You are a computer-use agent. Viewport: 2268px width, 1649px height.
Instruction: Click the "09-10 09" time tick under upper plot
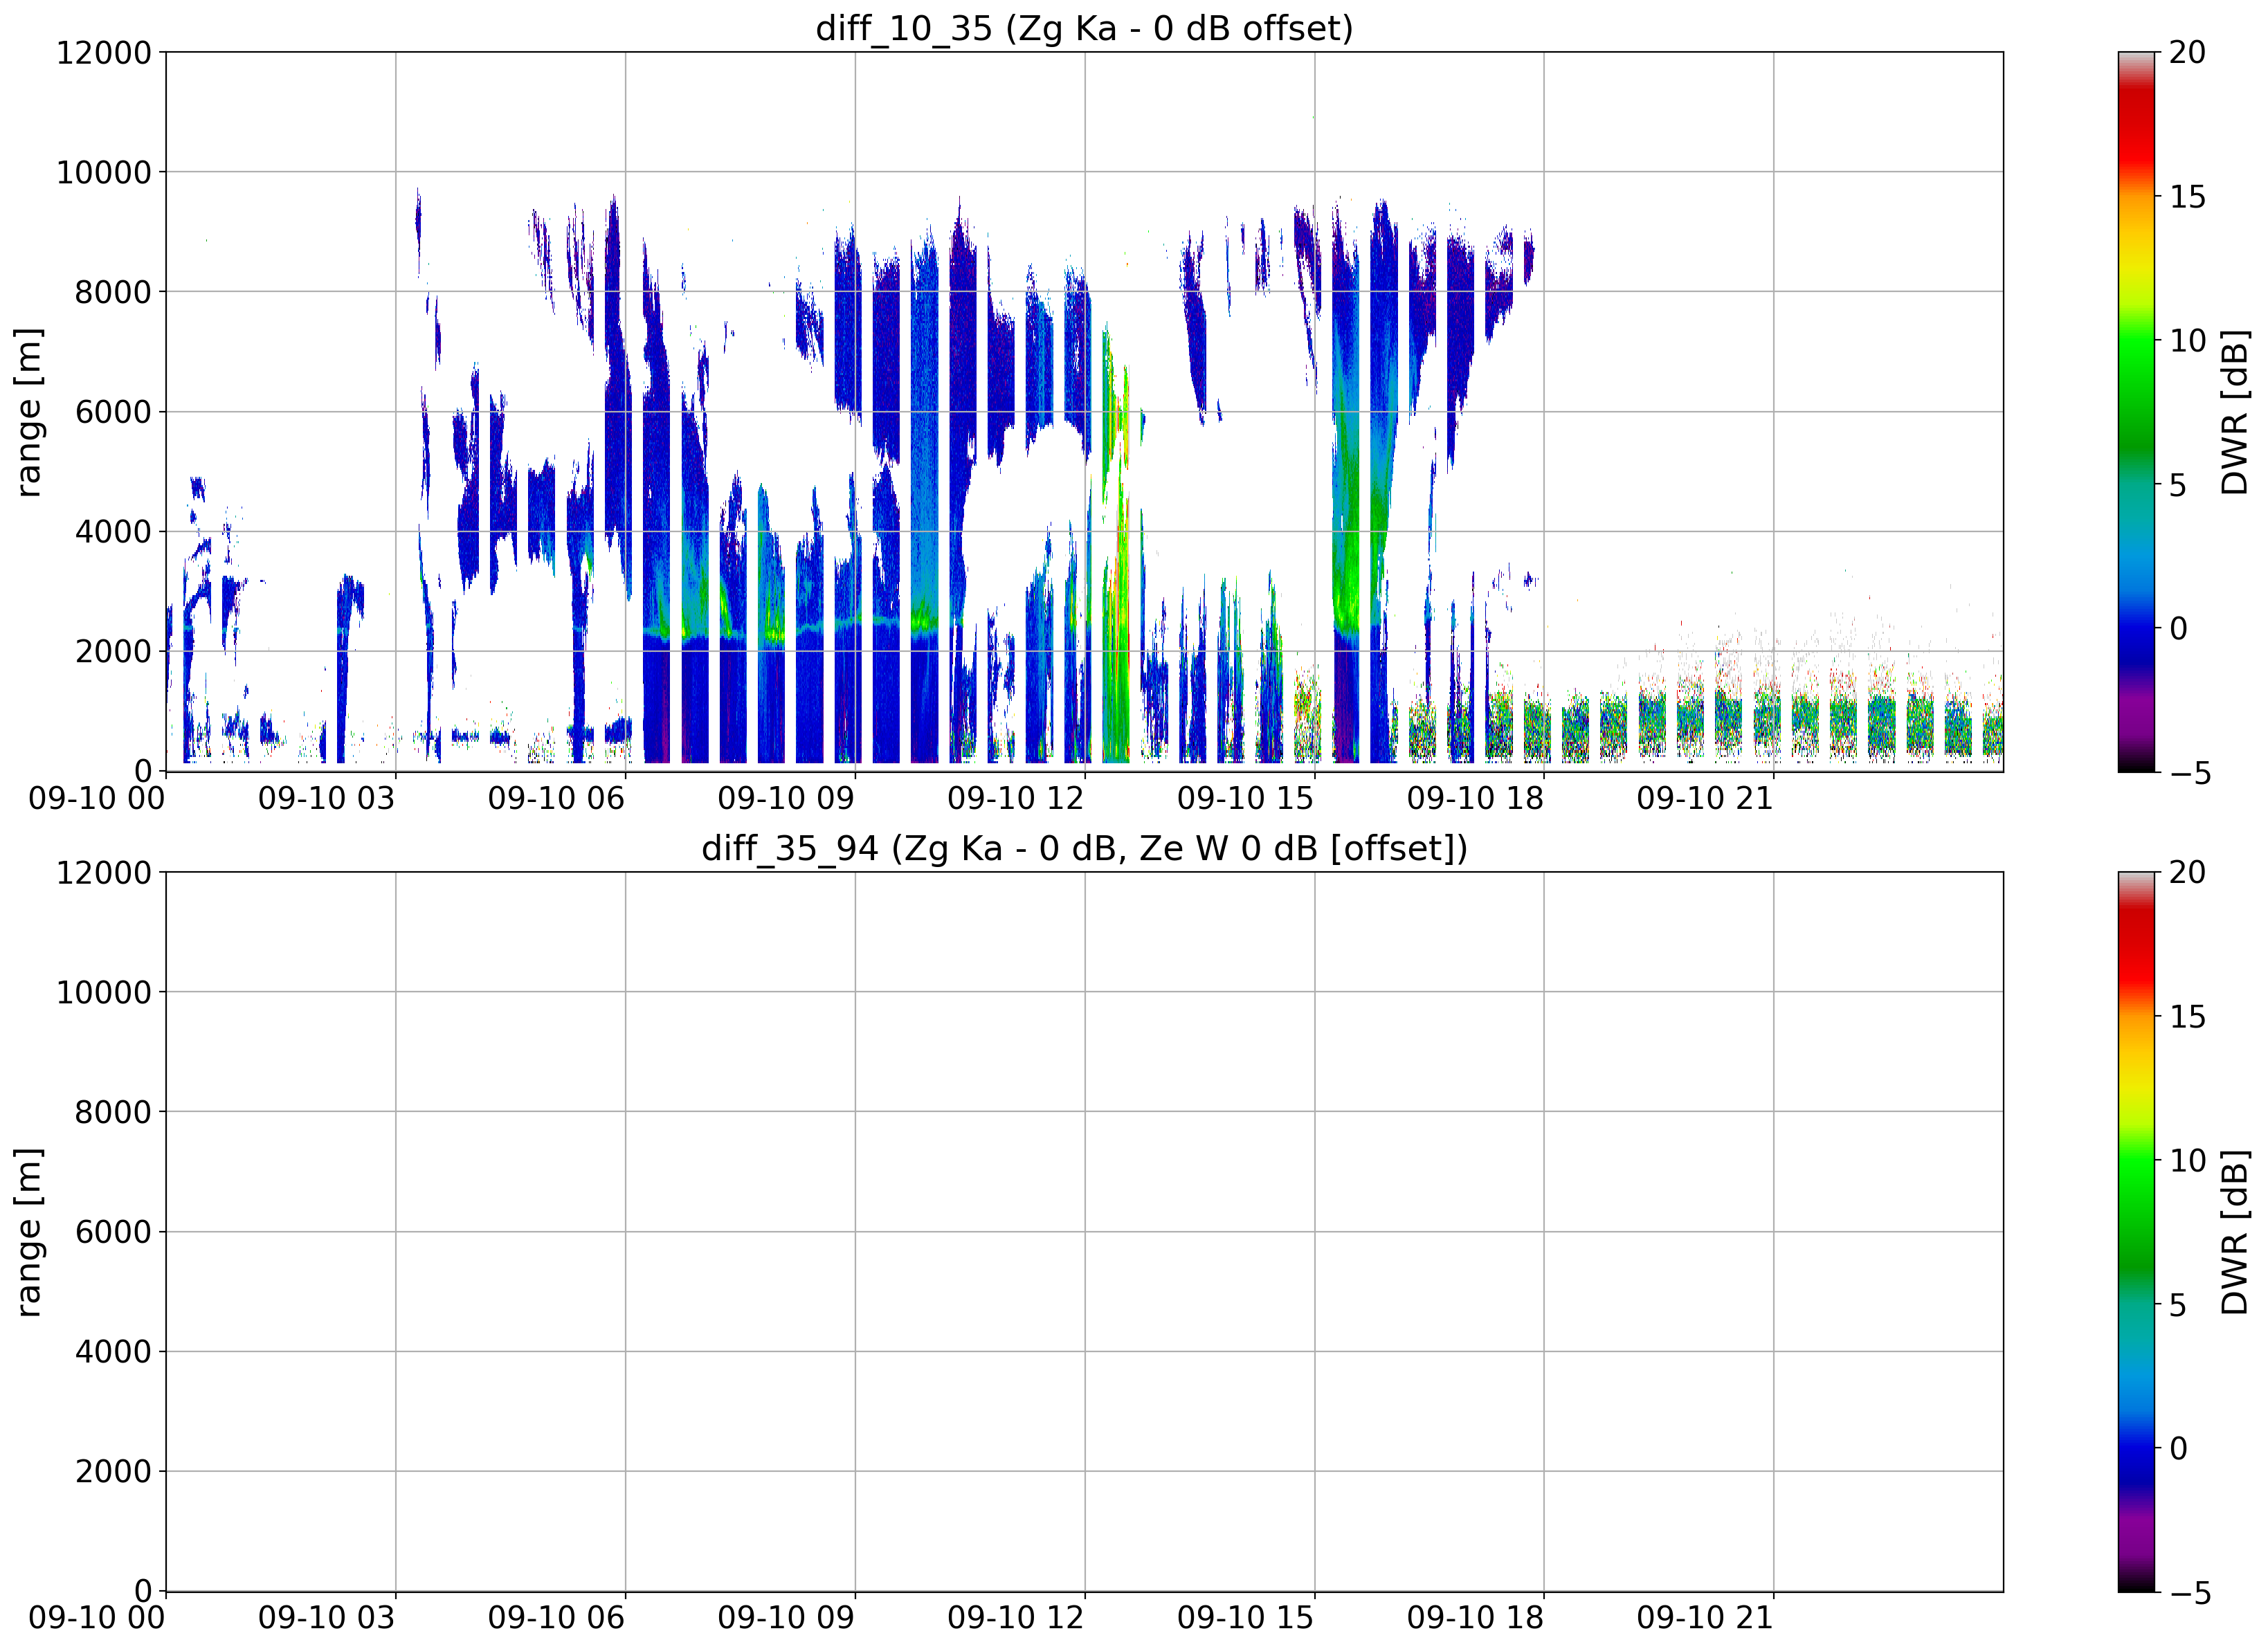tap(786, 798)
